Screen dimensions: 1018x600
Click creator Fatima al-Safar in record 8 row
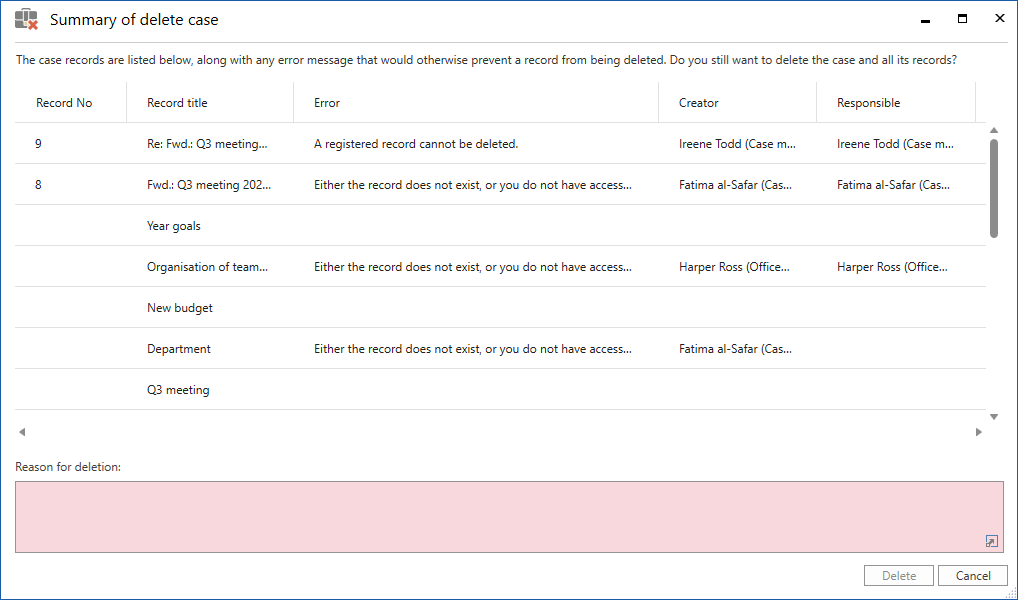coord(735,184)
